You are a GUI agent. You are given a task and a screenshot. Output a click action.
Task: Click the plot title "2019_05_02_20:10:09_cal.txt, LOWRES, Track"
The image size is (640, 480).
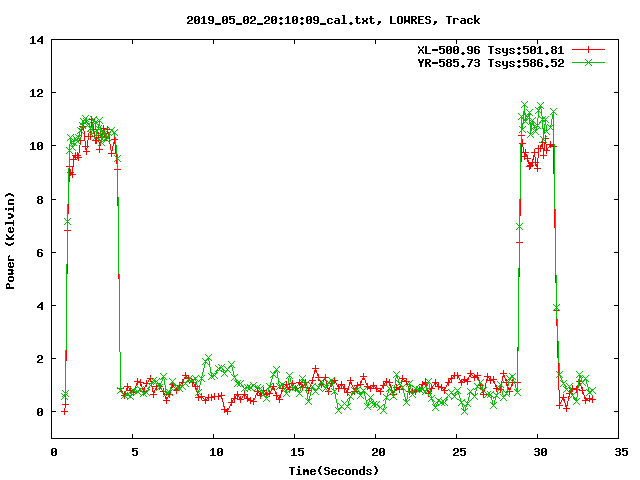333,20
